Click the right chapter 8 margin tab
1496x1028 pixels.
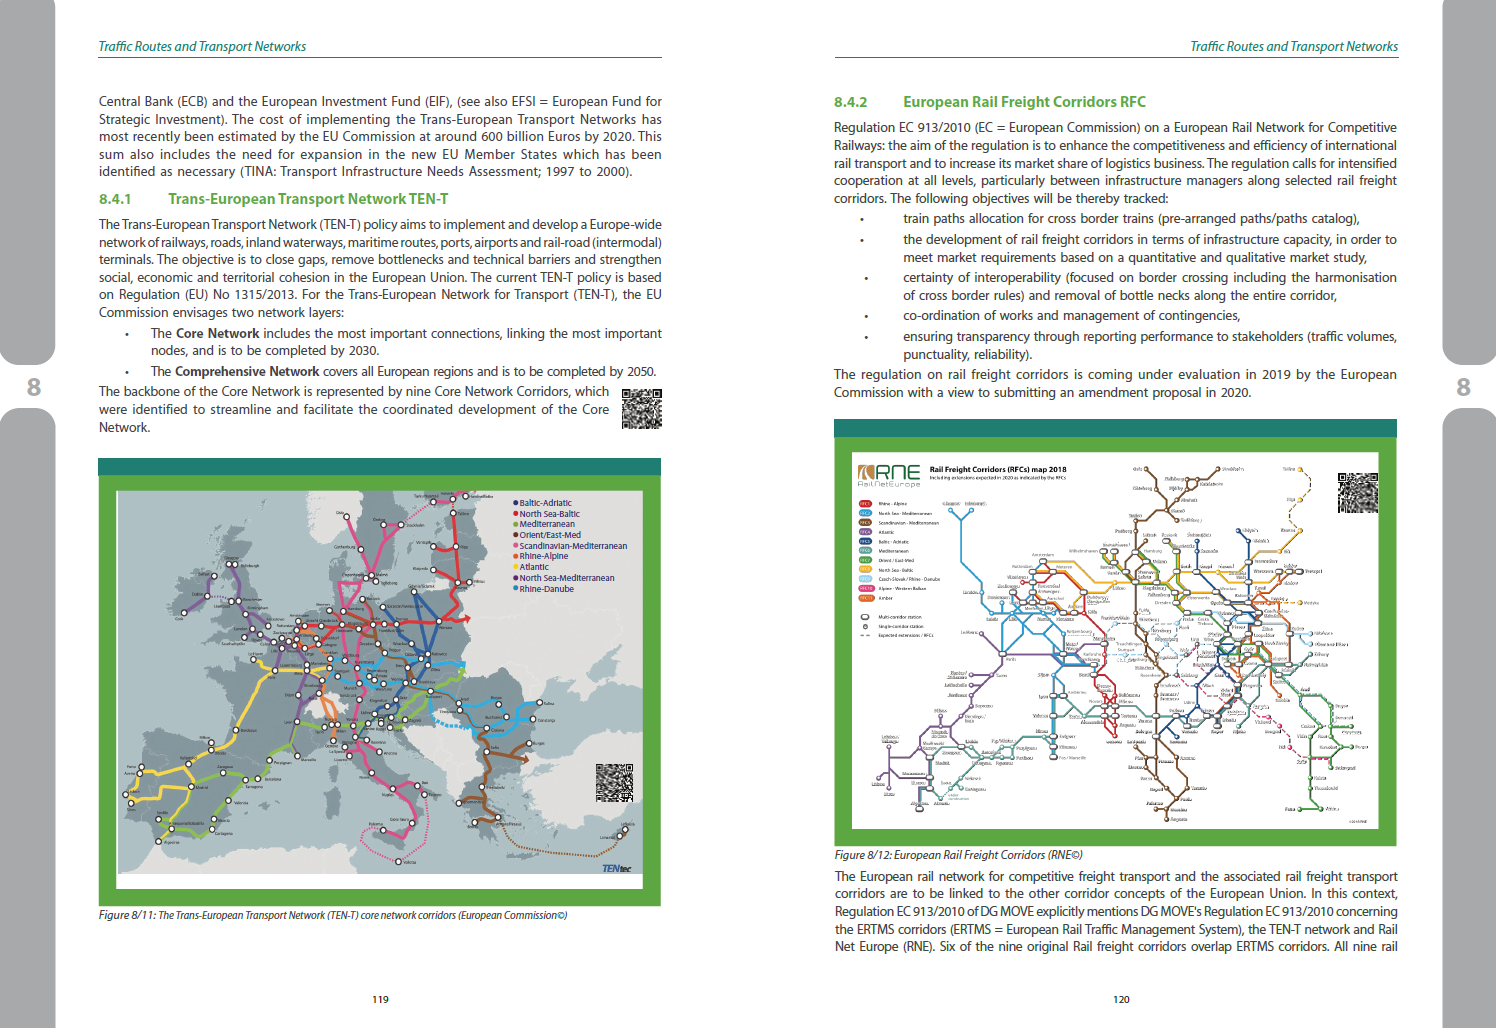point(1463,387)
